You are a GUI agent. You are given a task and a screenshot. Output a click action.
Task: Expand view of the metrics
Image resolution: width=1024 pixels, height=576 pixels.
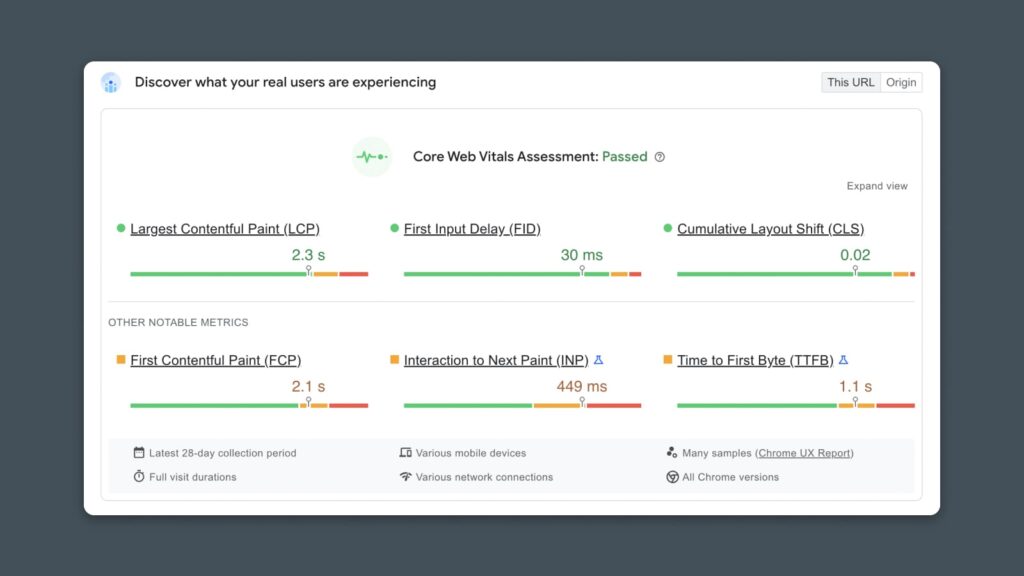tap(877, 186)
